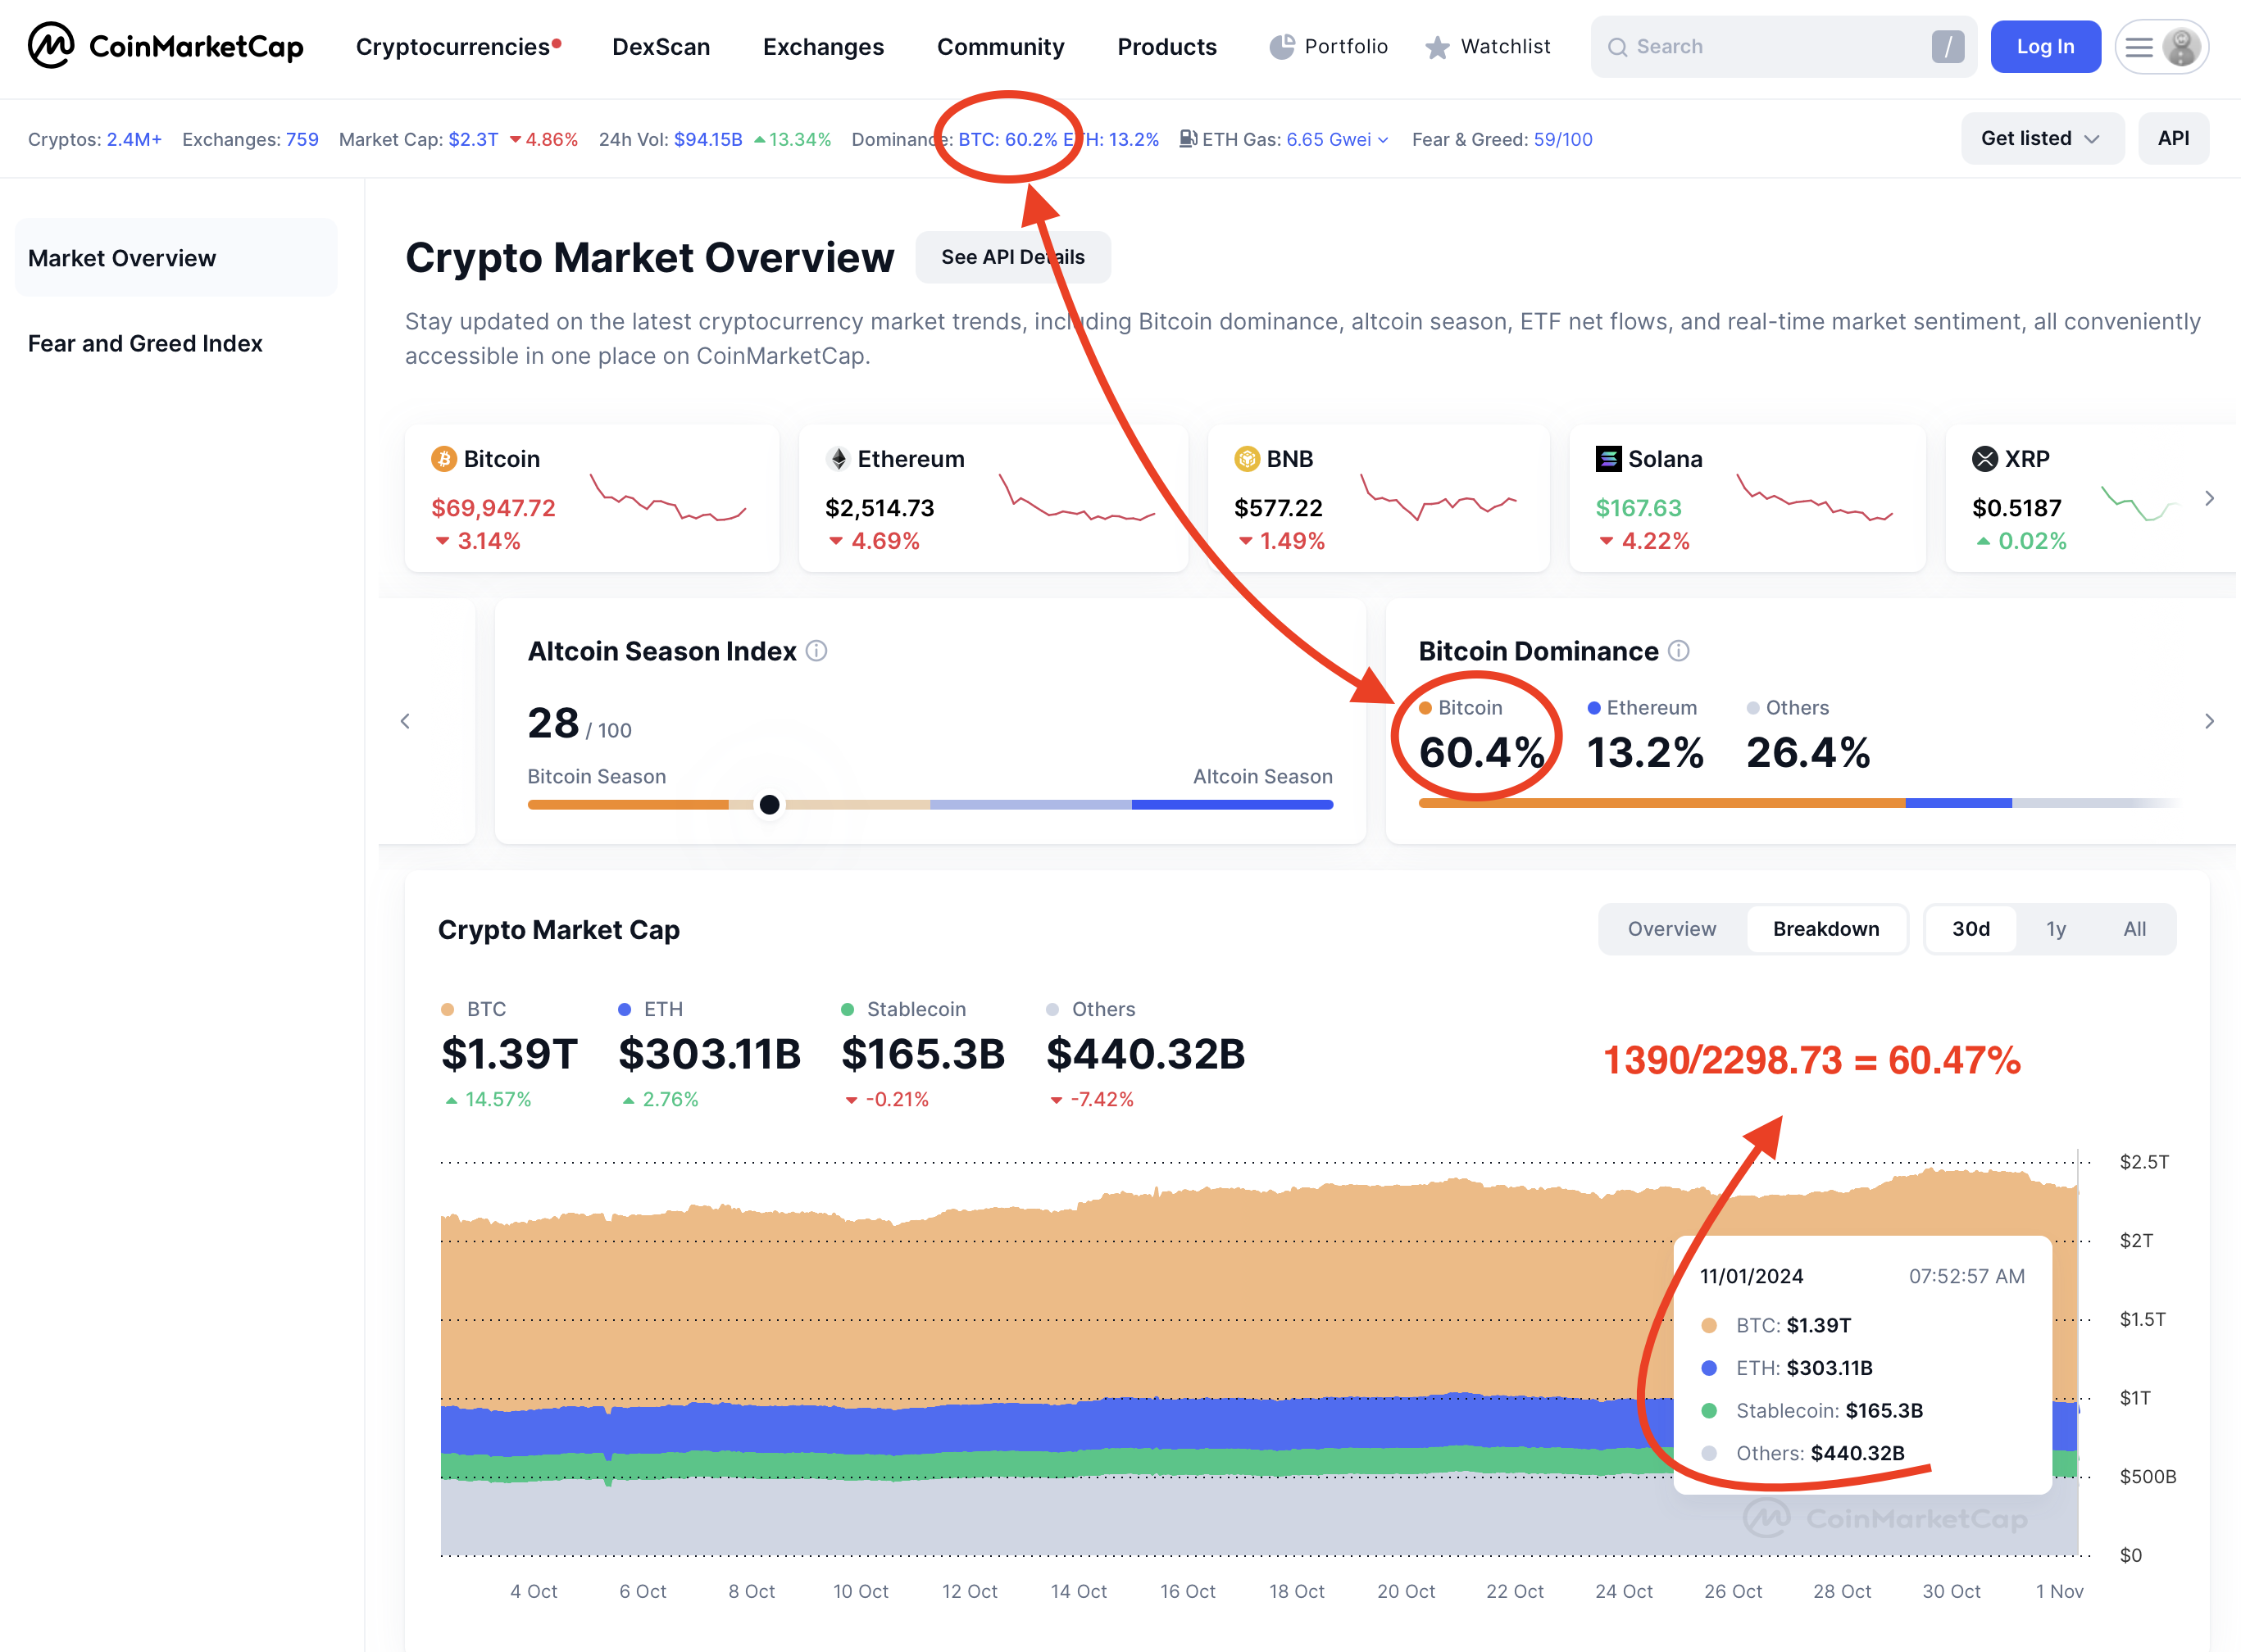The image size is (2241, 1652).
Task: Click the Bitcoin coin icon
Action: tap(443, 459)
